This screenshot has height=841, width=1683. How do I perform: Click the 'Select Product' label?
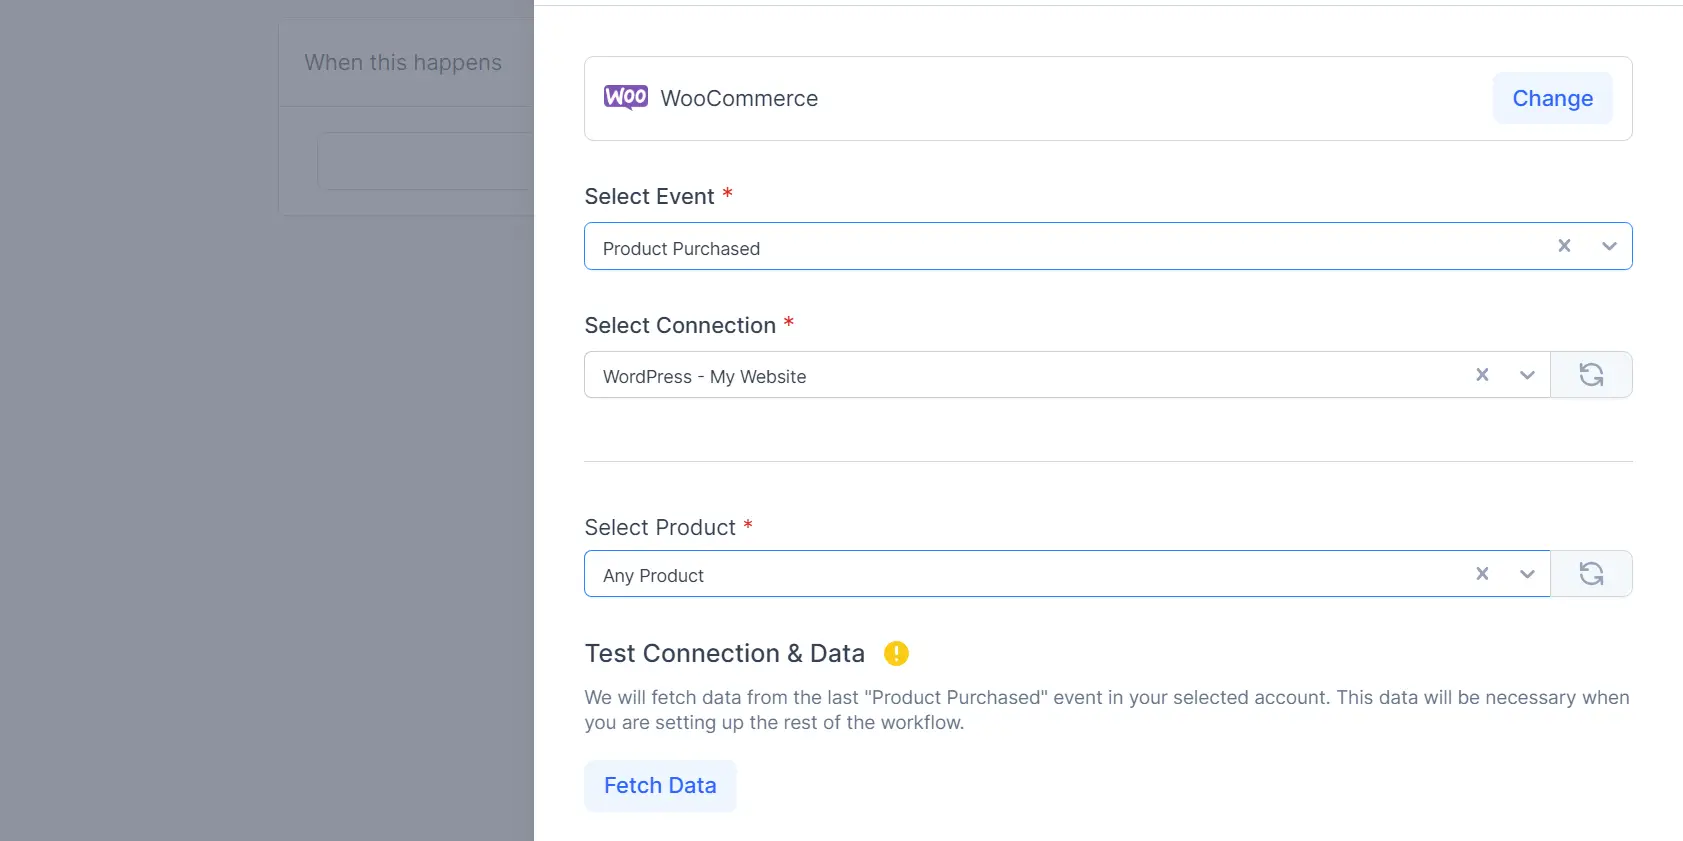point(660,527)
